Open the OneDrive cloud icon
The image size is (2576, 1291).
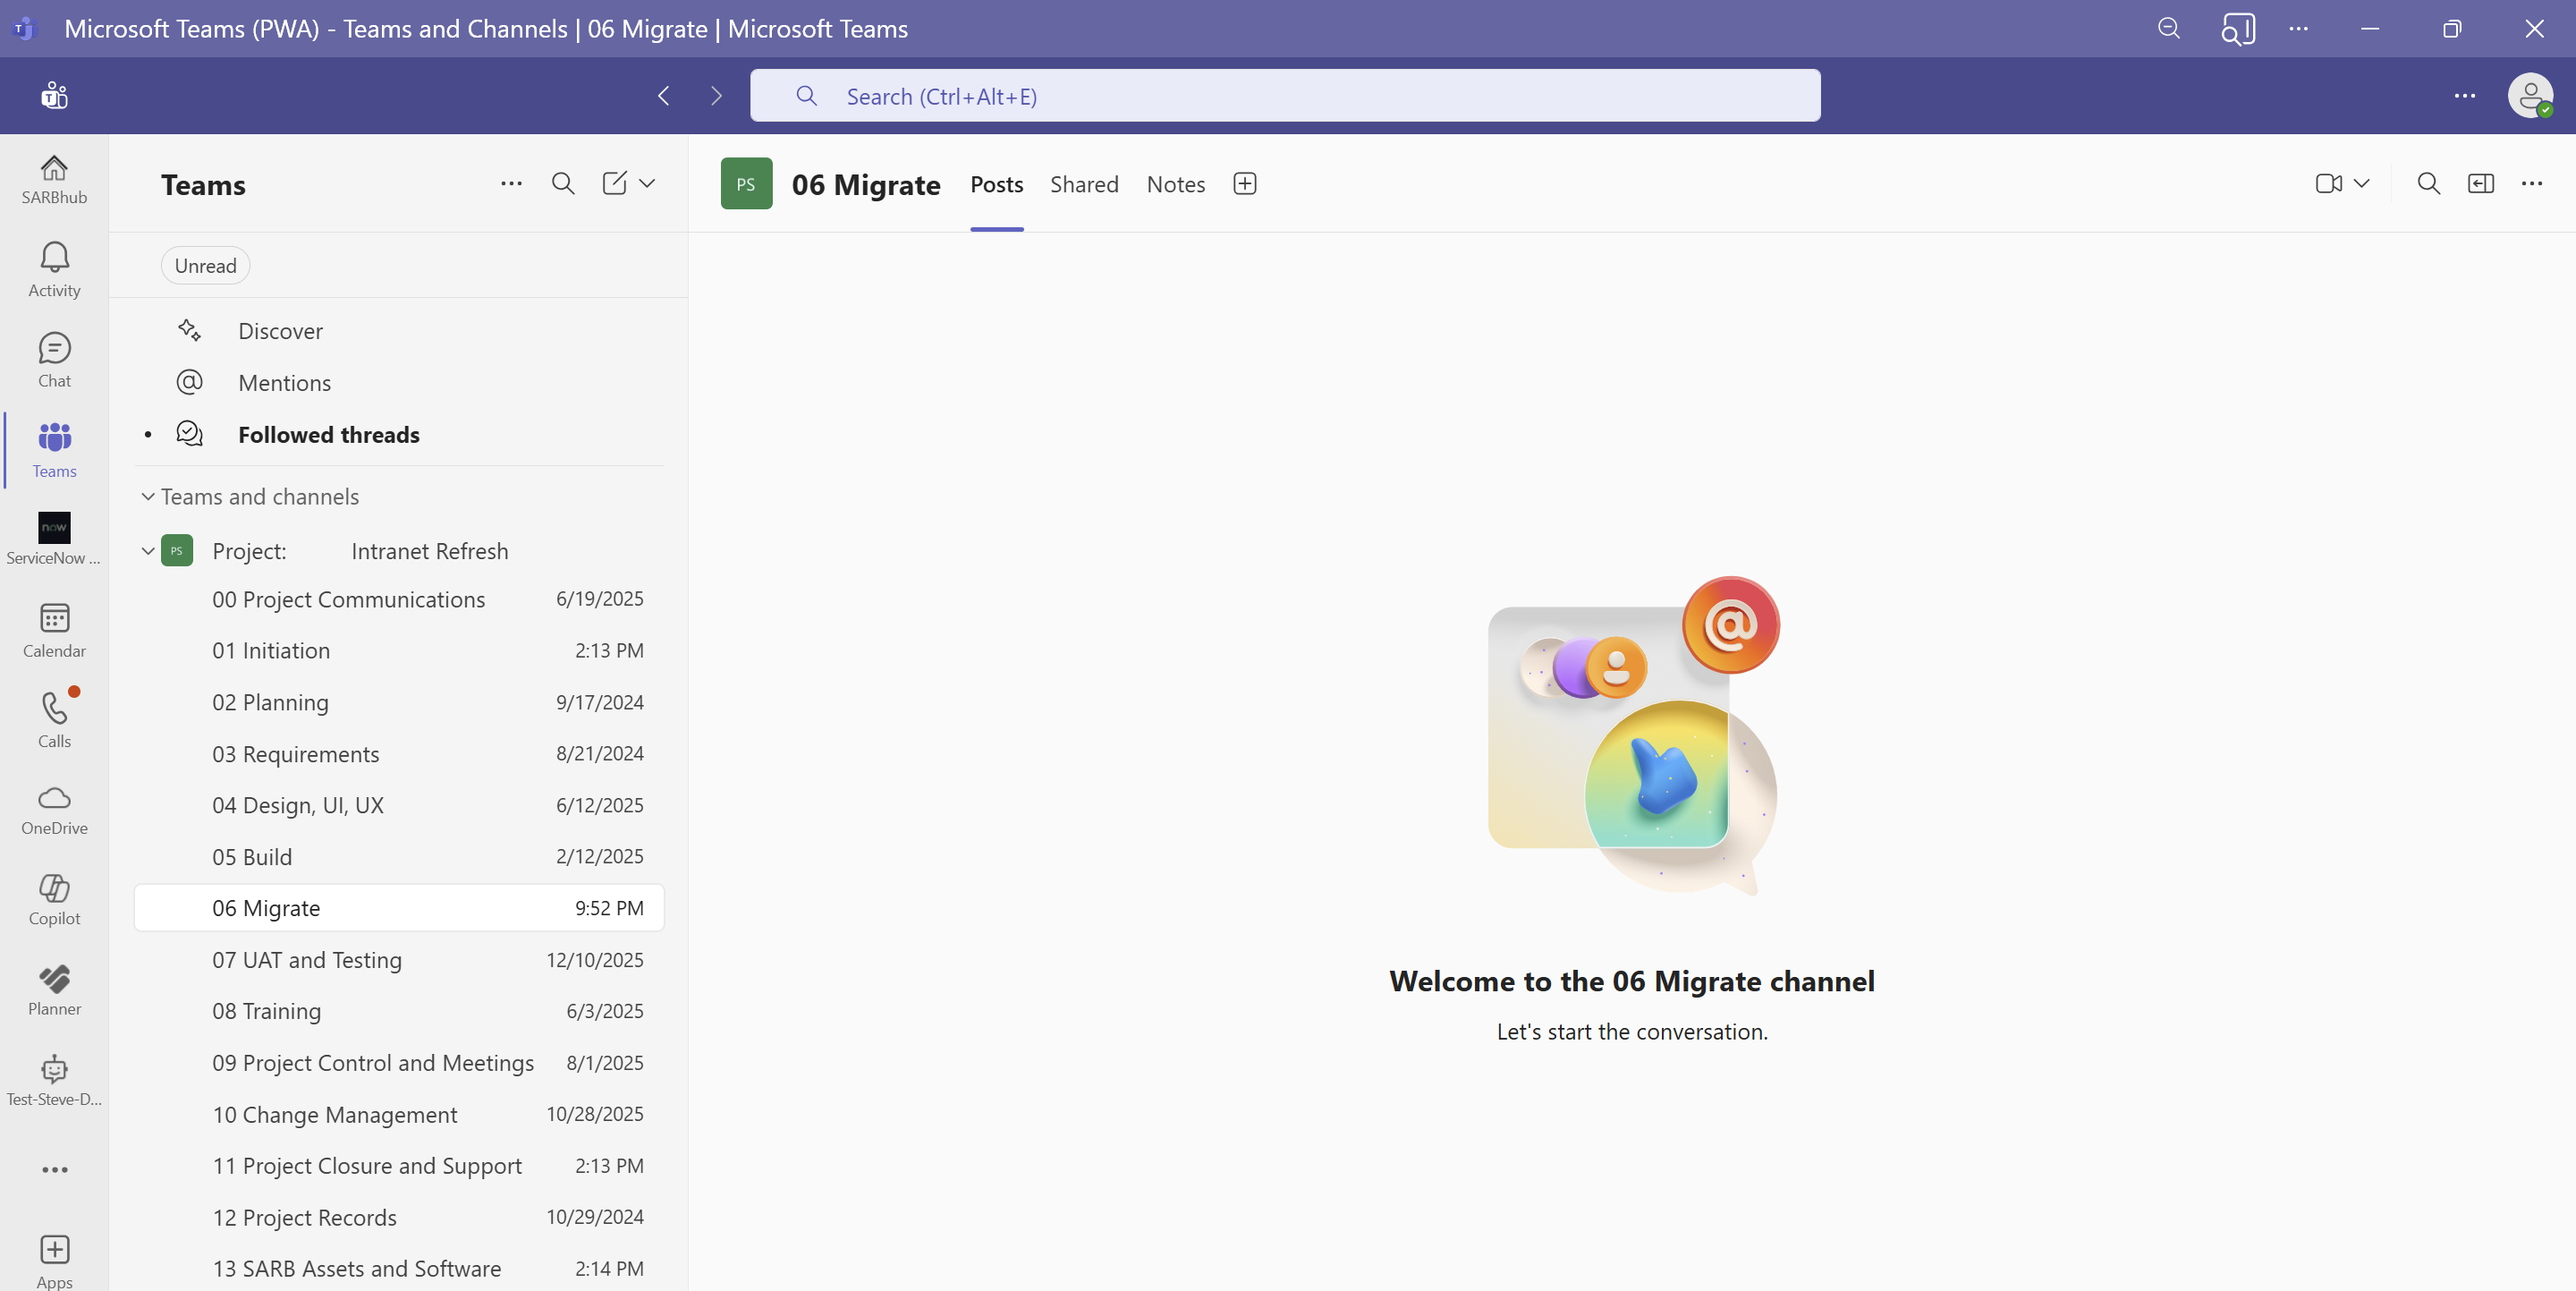click(x=54, y=809)
